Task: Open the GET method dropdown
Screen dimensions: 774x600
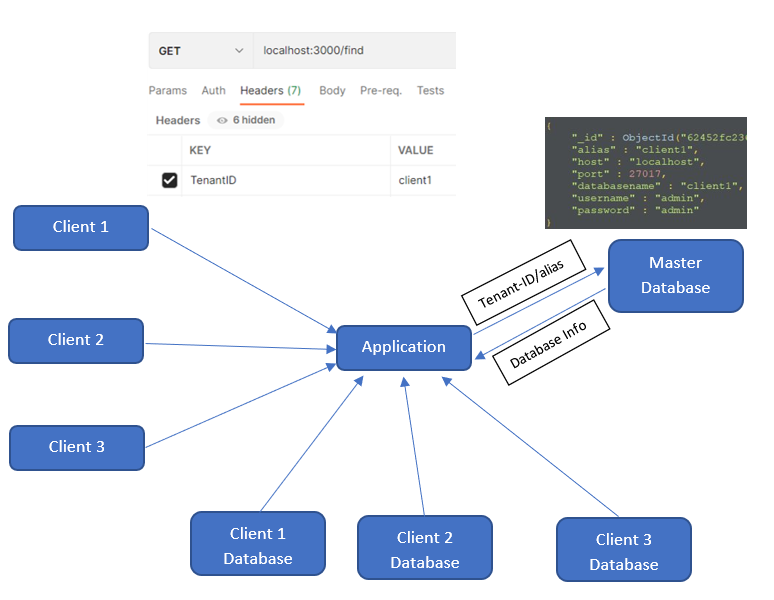Action: [x=201, y=51]
